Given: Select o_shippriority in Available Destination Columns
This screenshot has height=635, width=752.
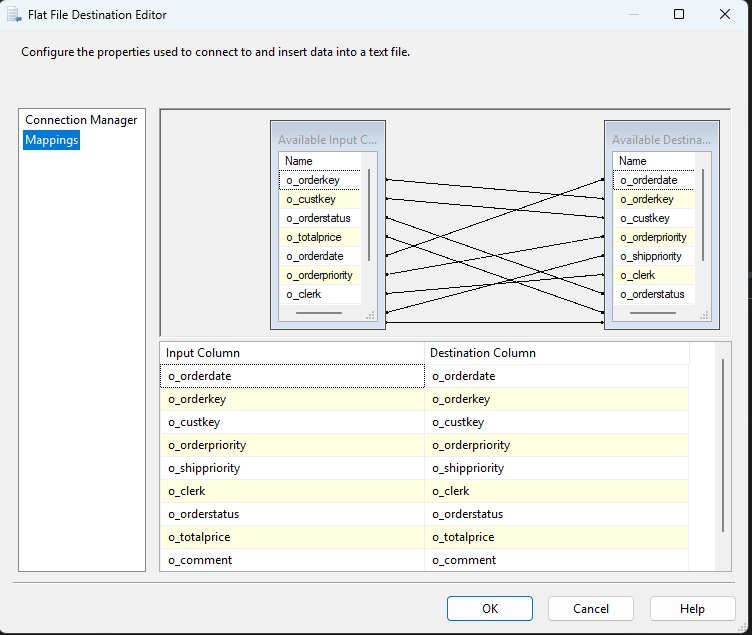Looking at the screenshot, I should click(653, 256).
